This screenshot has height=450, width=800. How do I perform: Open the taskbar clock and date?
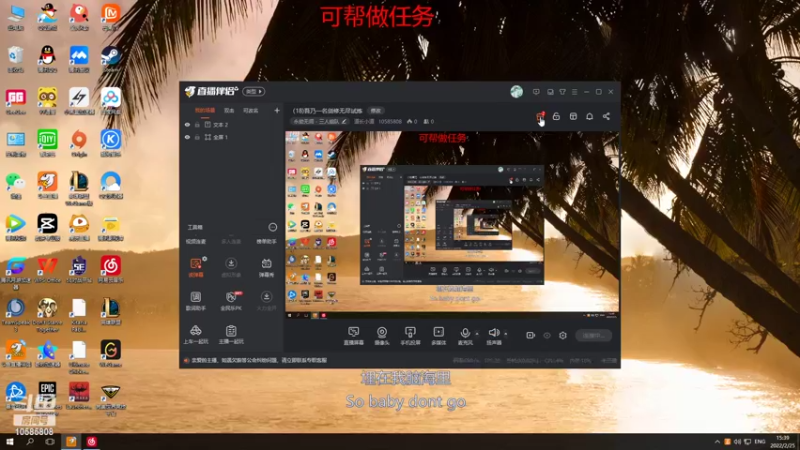click(782, 441)
